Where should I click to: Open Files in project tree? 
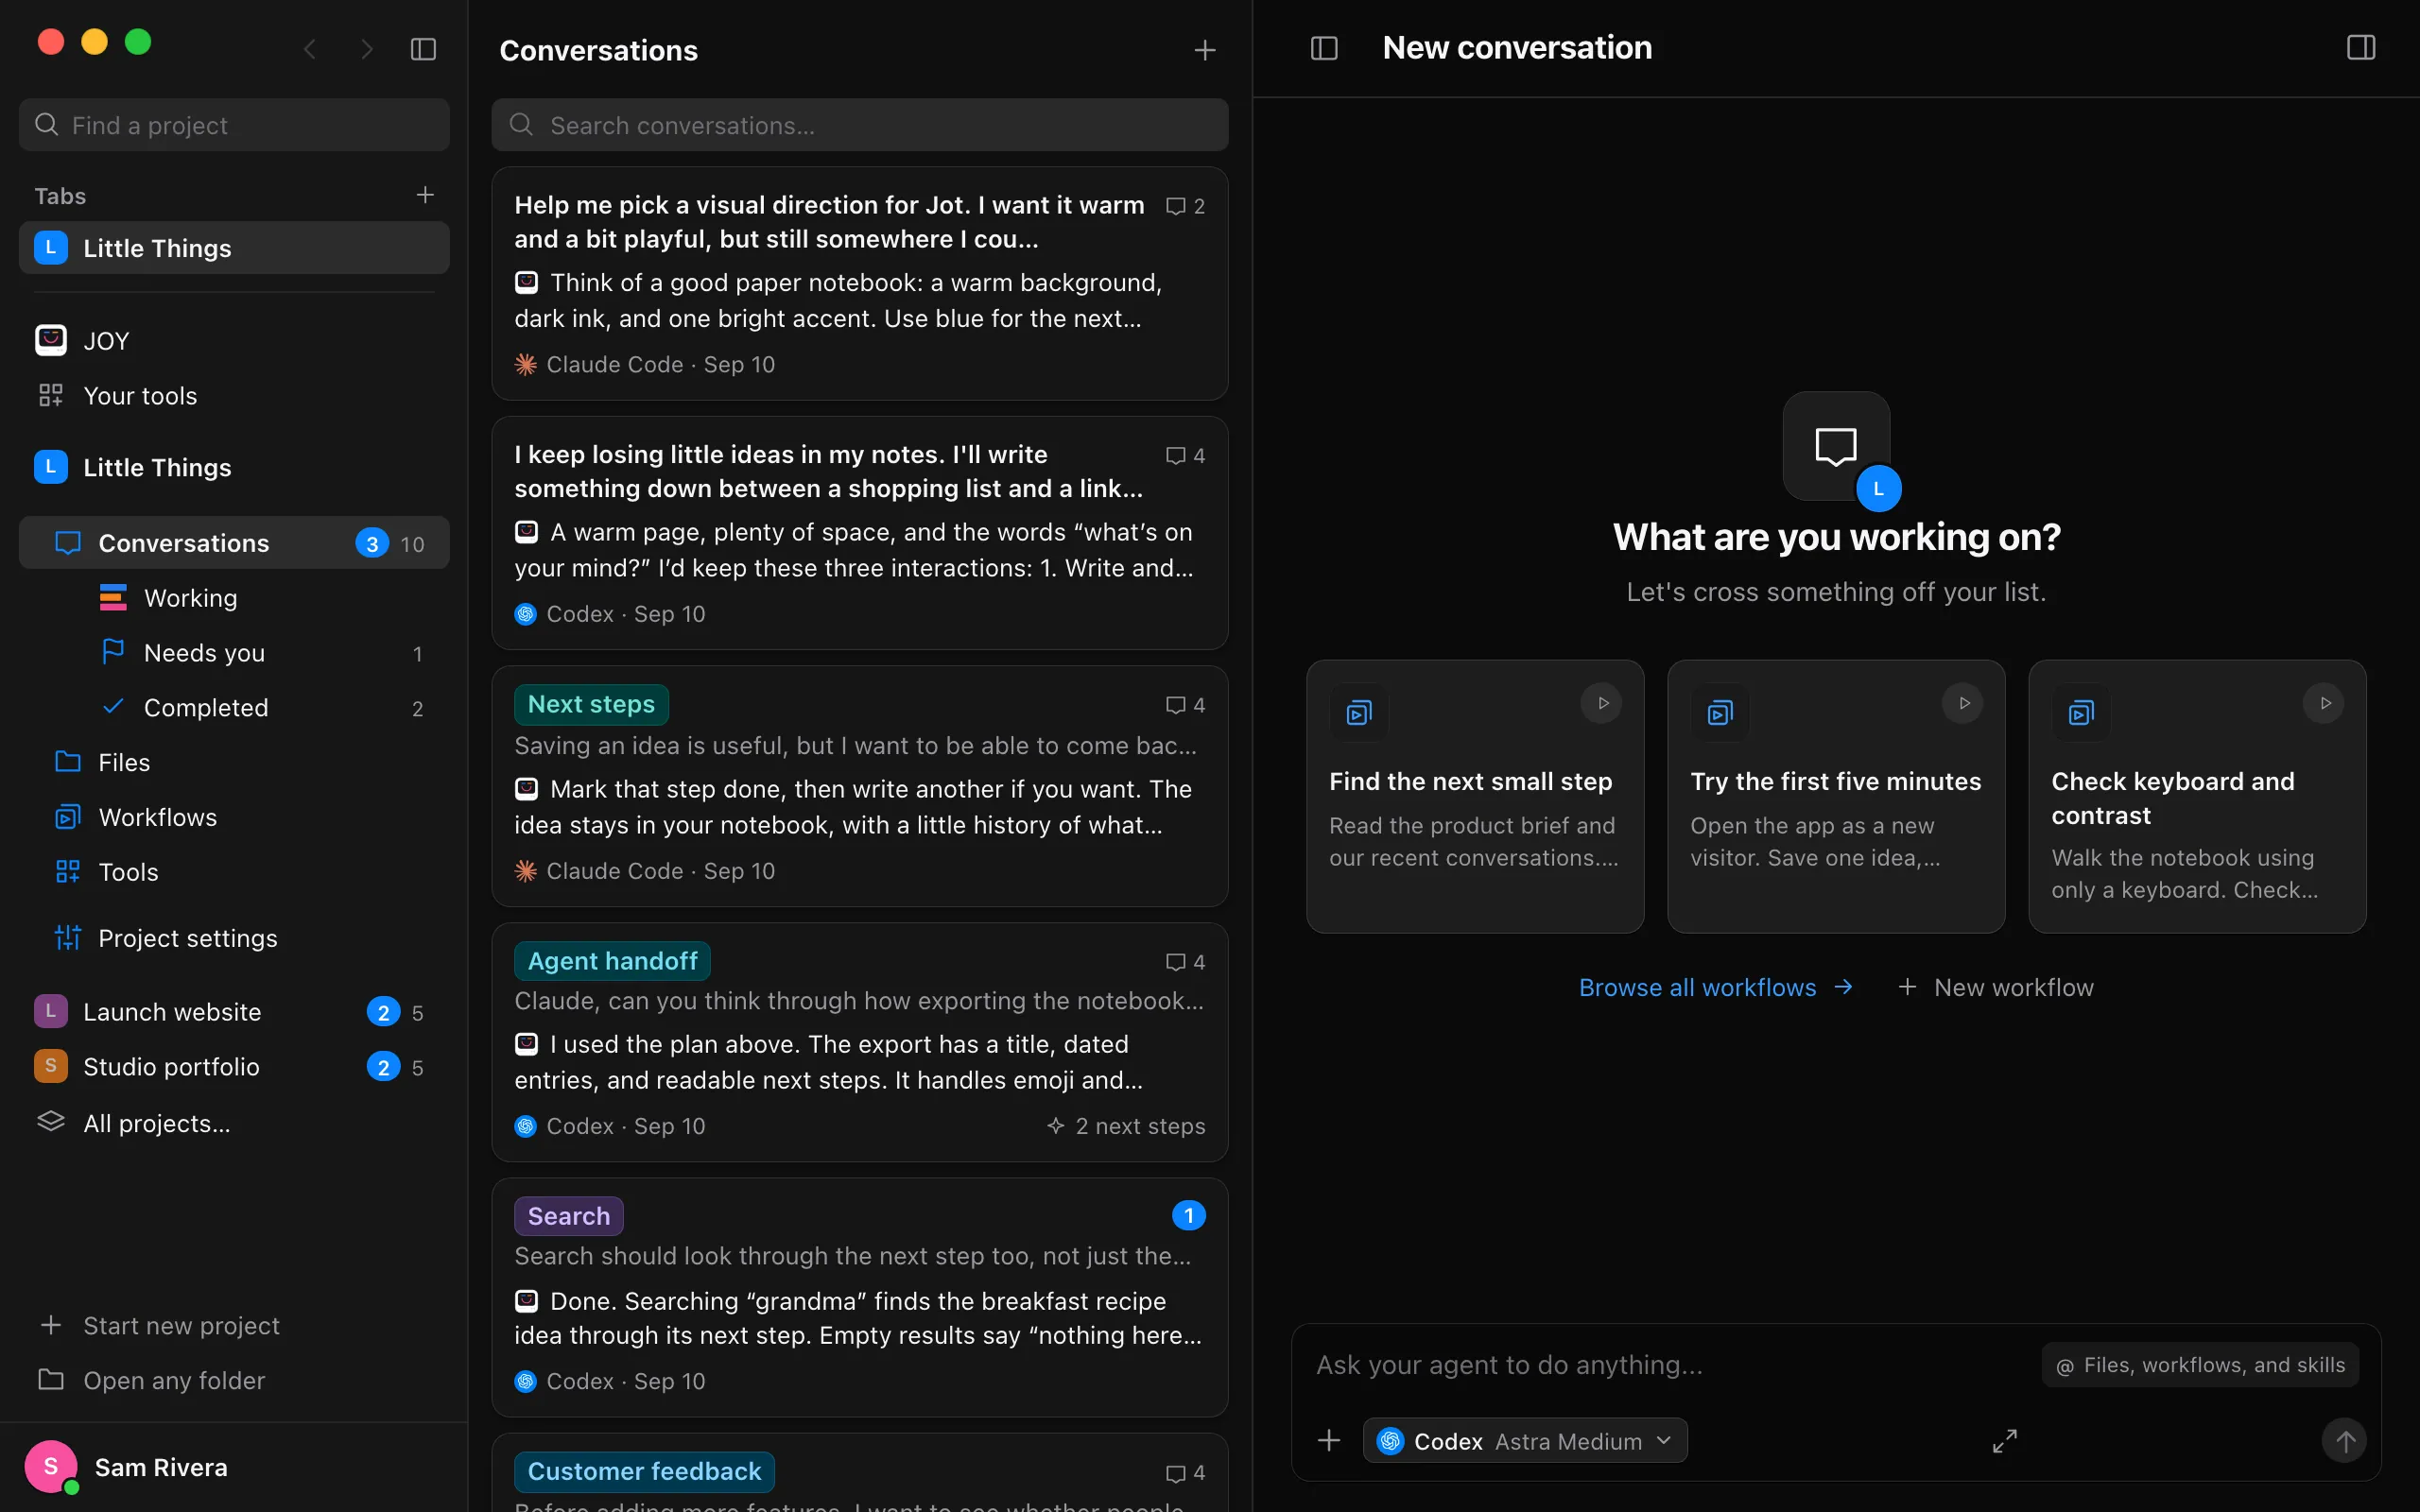pos(234,763)
